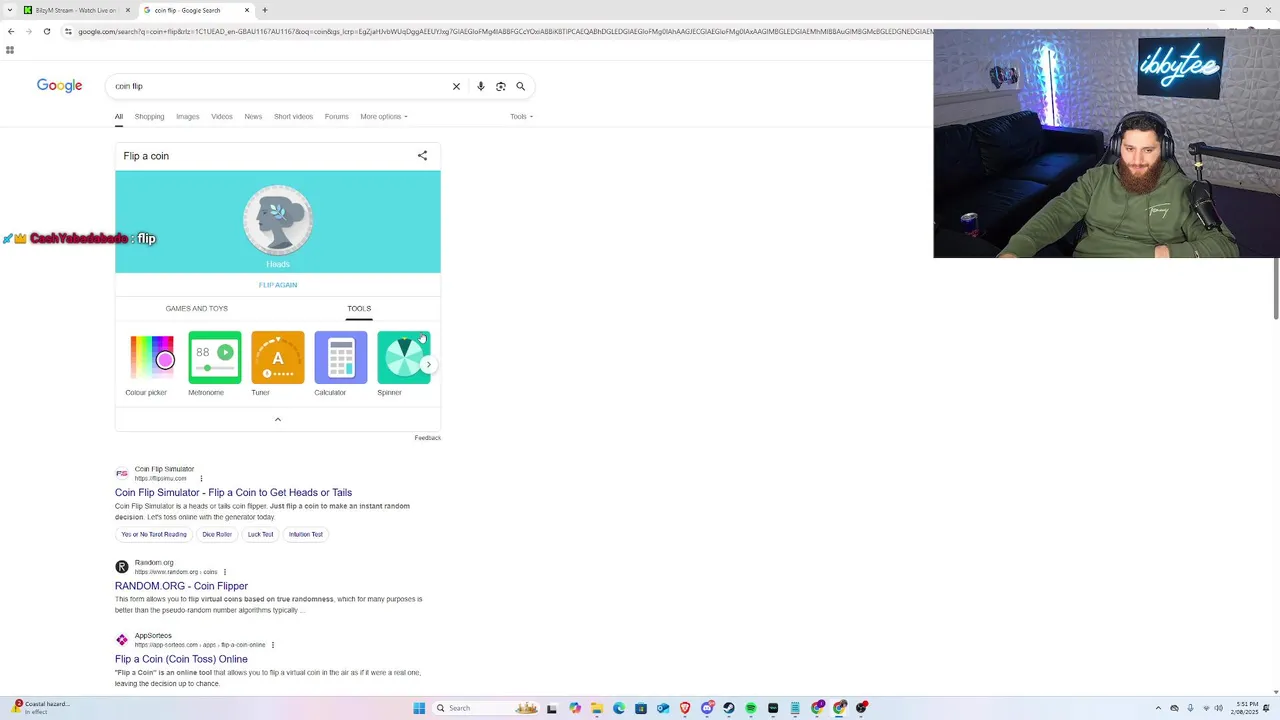The width and height of the screenshot is (1280, 720).
Task: Switch to Videos results tab
Action: 222,116
